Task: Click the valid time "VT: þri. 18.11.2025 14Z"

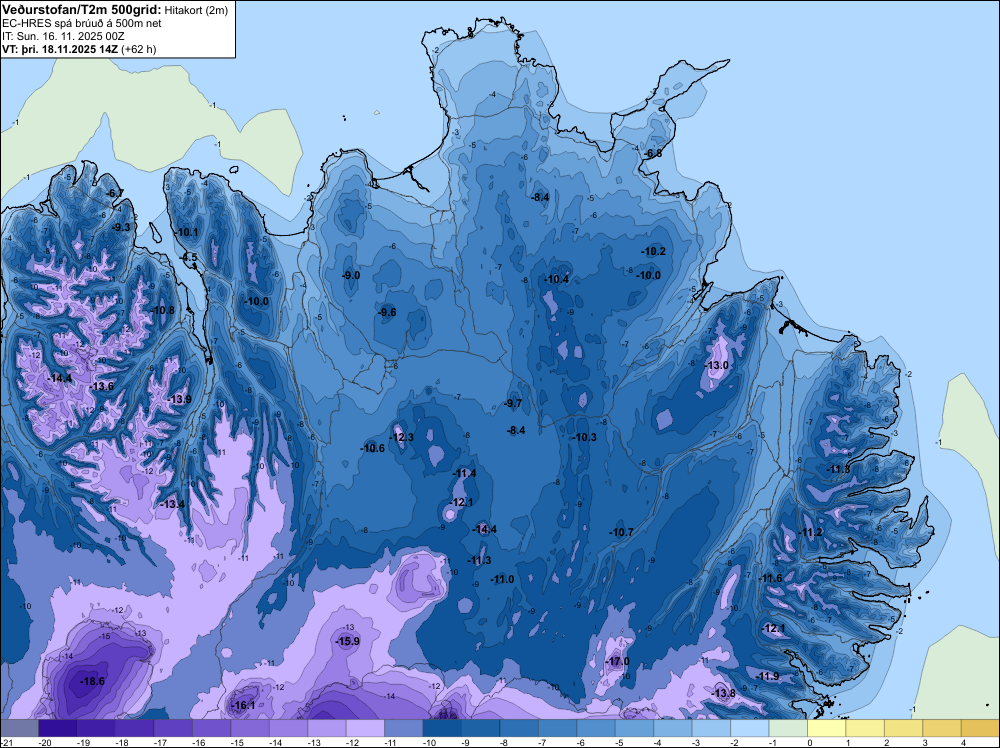Action: (x=60, y=49)
